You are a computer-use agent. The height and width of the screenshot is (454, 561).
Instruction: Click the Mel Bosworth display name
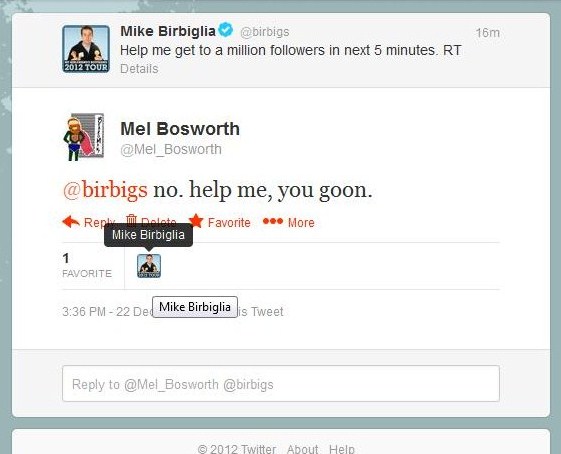tap(180, 129)
